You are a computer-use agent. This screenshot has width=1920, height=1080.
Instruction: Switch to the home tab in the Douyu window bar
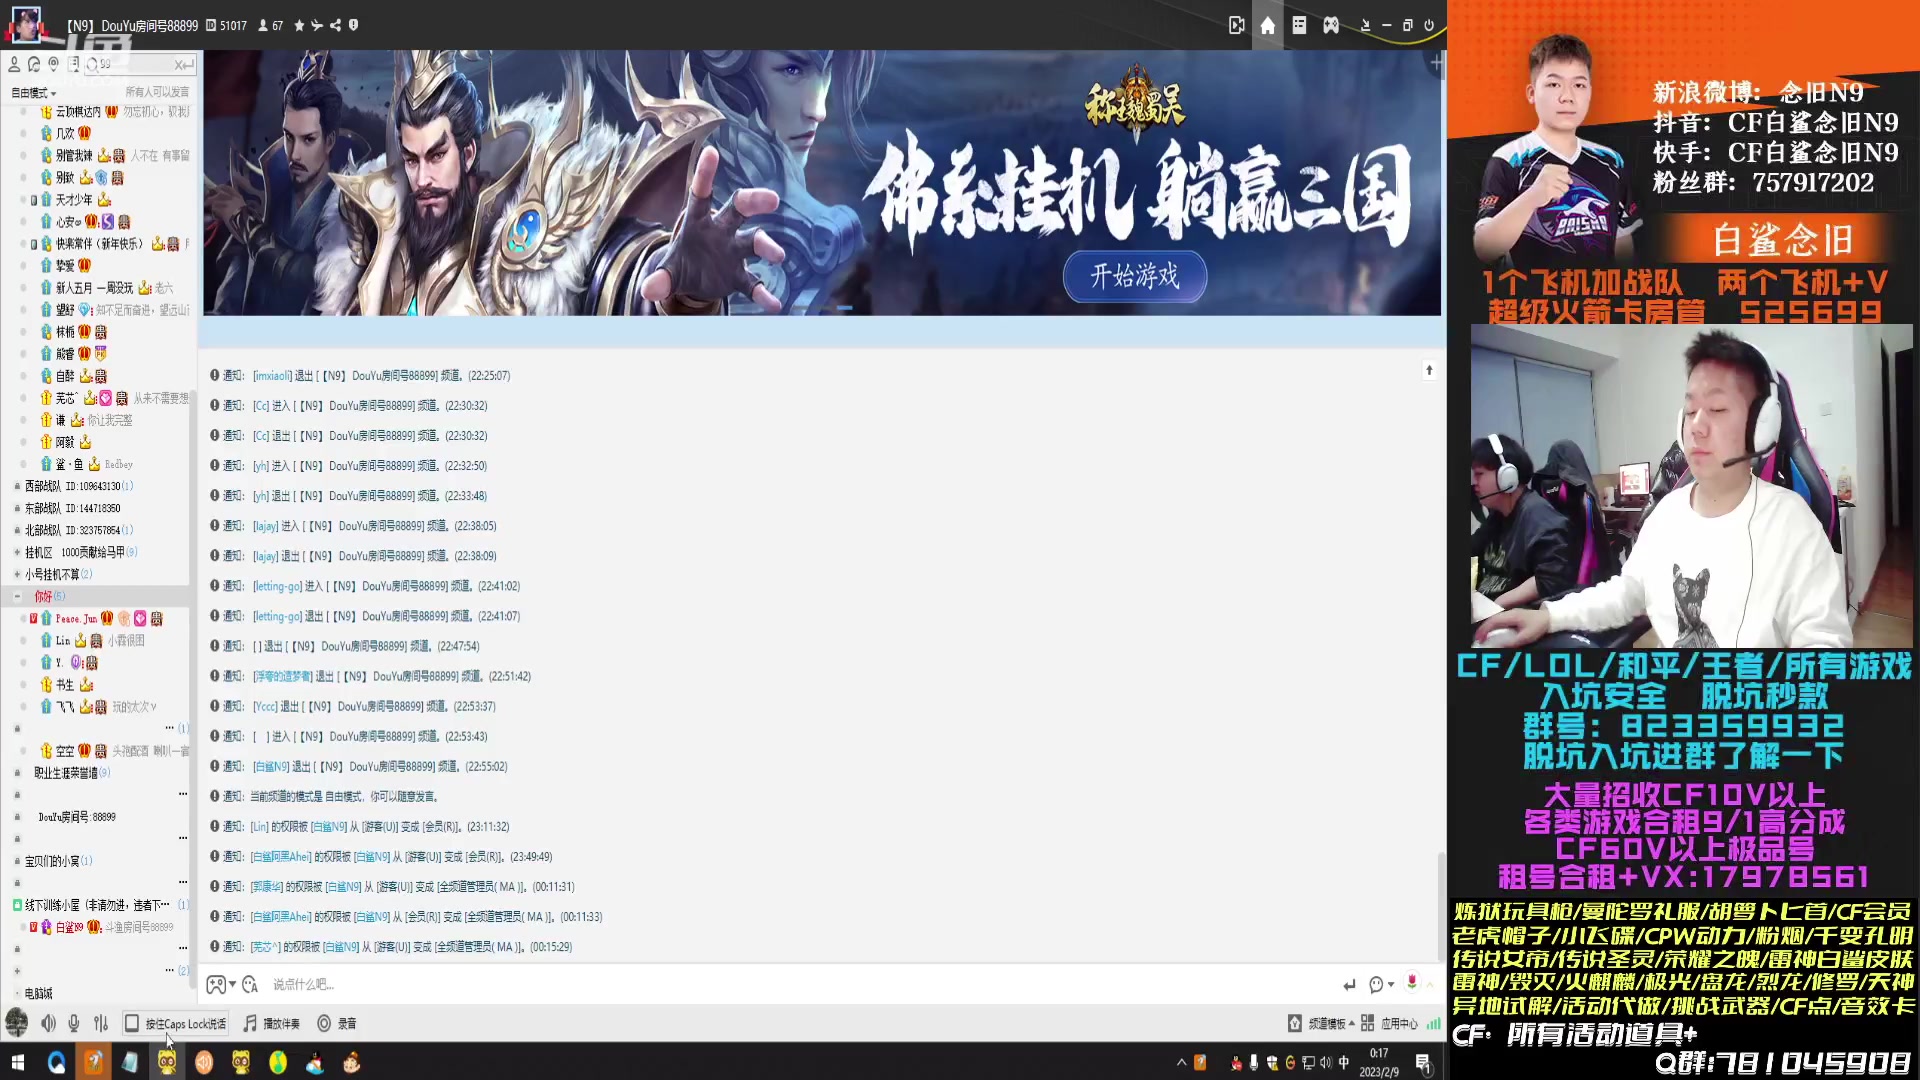tap(1267, 25)
